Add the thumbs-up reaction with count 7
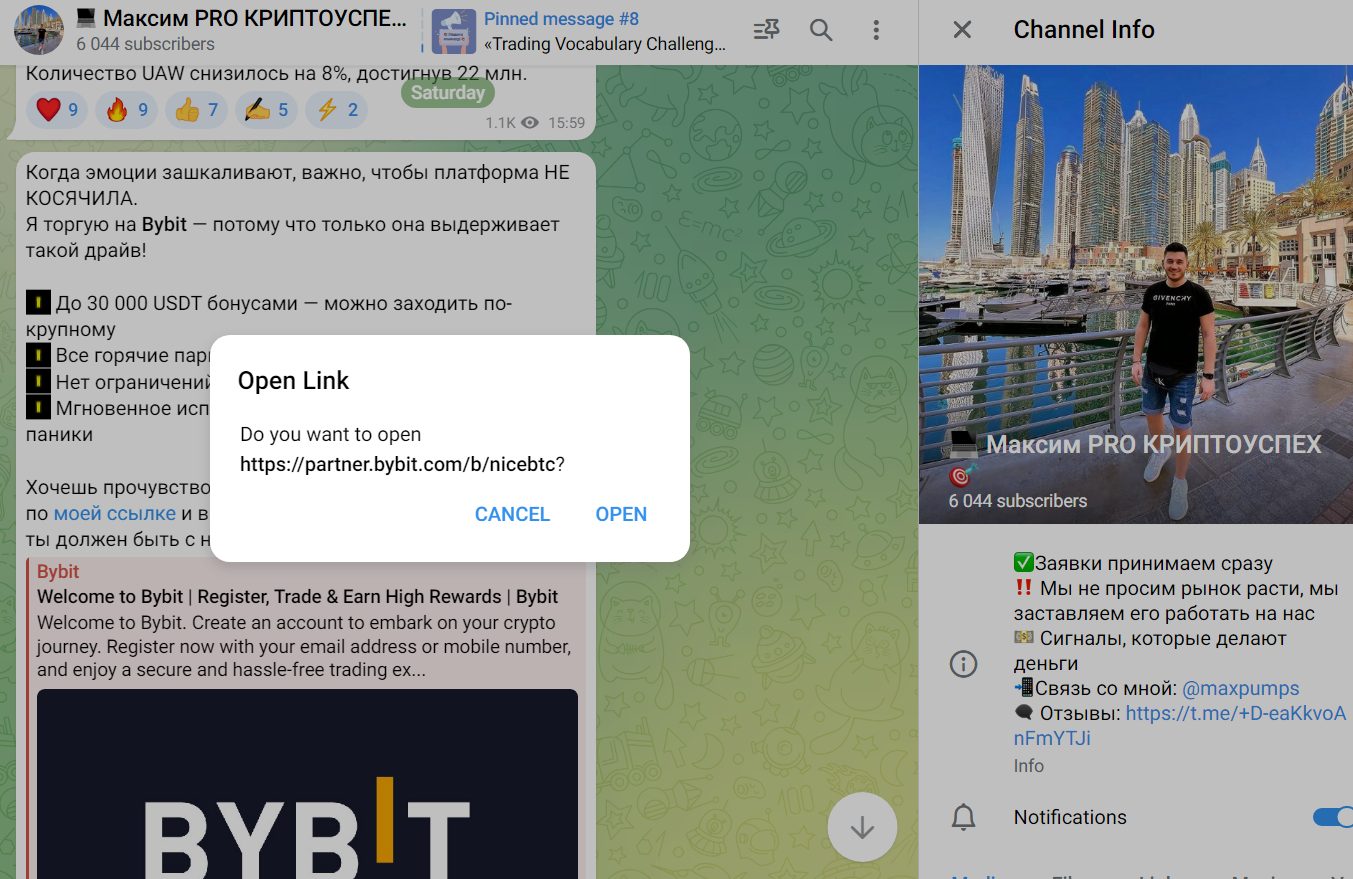Image resolution: width=1353 pixels, height=879 pixels. coord(196,110)
